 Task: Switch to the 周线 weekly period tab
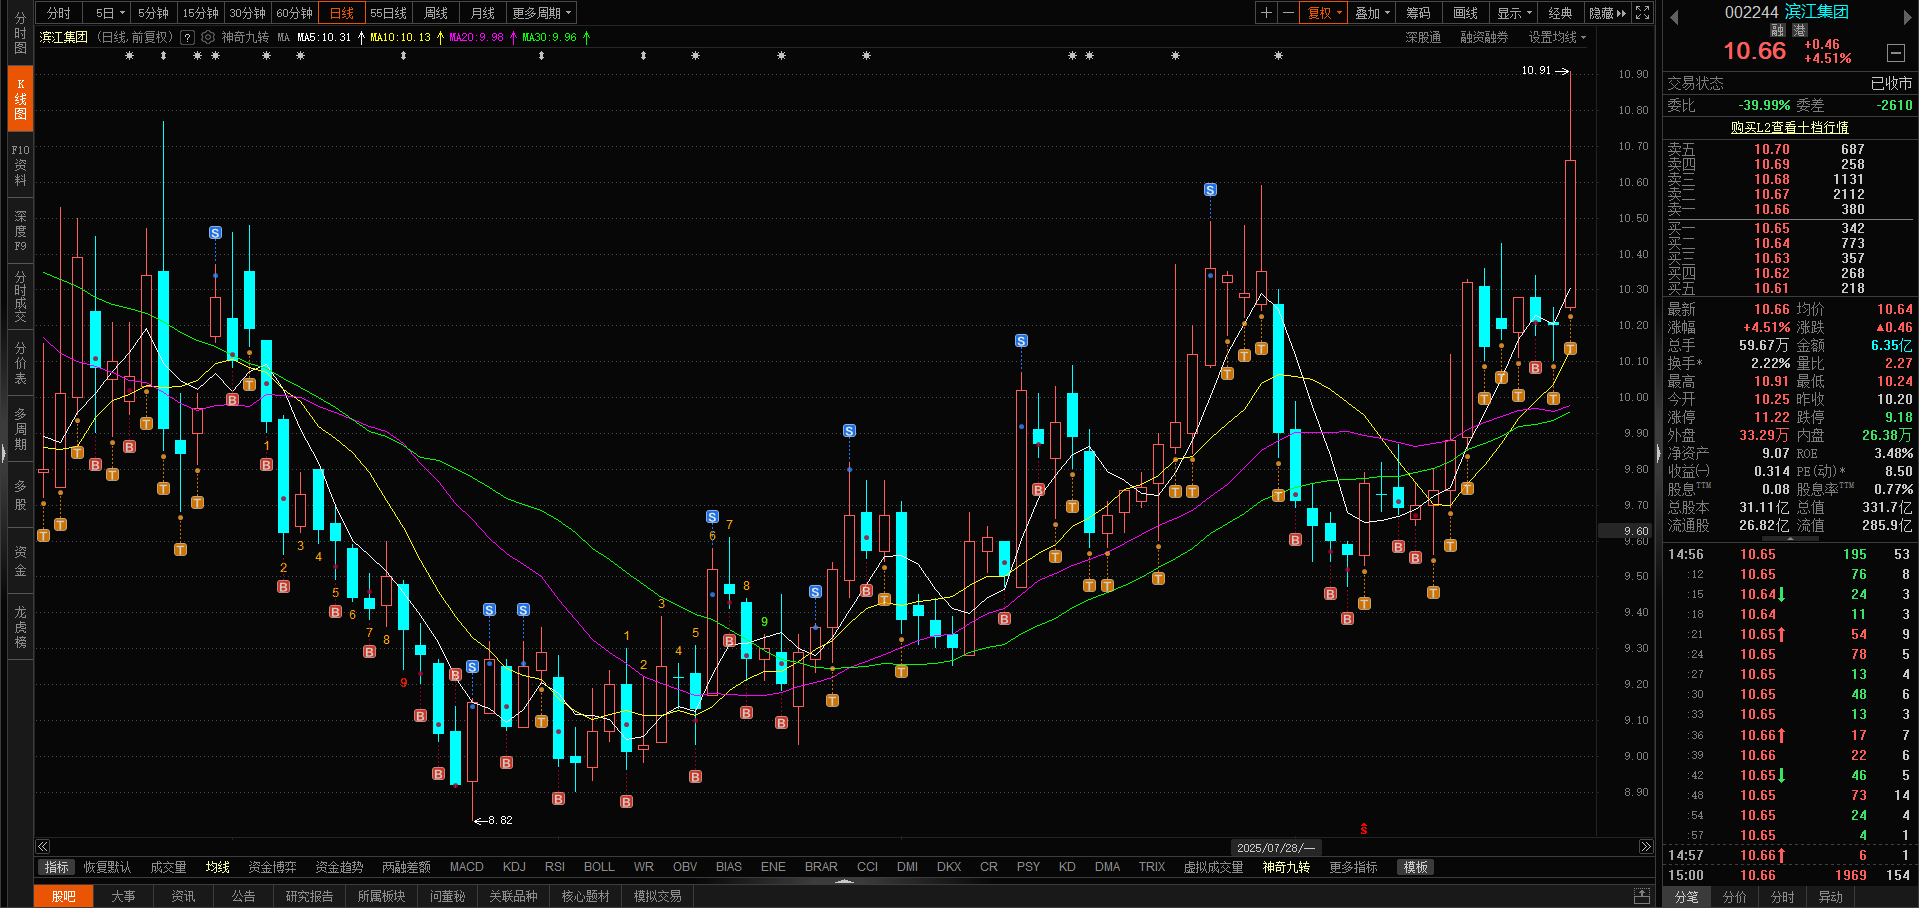click(x=436, y=13)
